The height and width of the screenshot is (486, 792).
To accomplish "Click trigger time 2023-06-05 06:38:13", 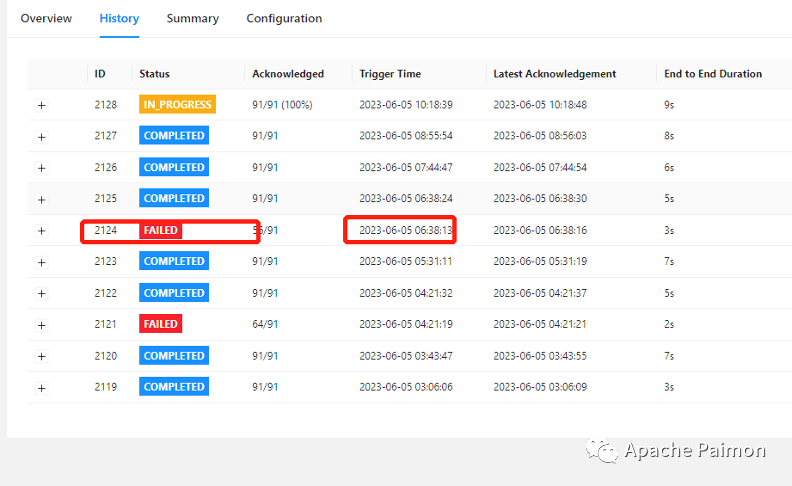I will [406, 230].
